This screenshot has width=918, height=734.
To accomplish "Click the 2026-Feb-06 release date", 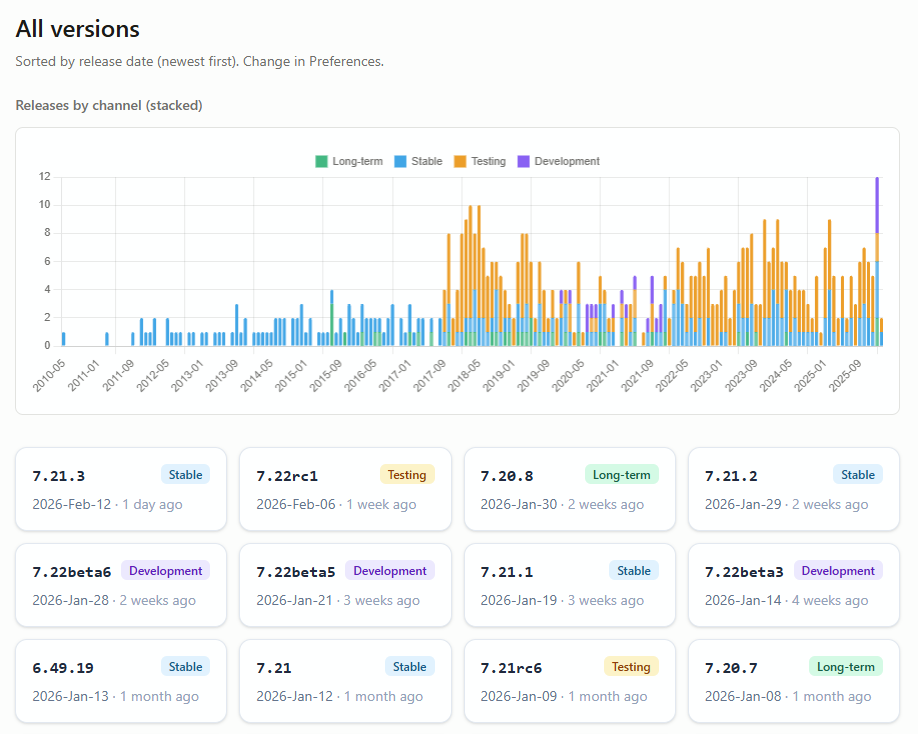I will (296, 505).
